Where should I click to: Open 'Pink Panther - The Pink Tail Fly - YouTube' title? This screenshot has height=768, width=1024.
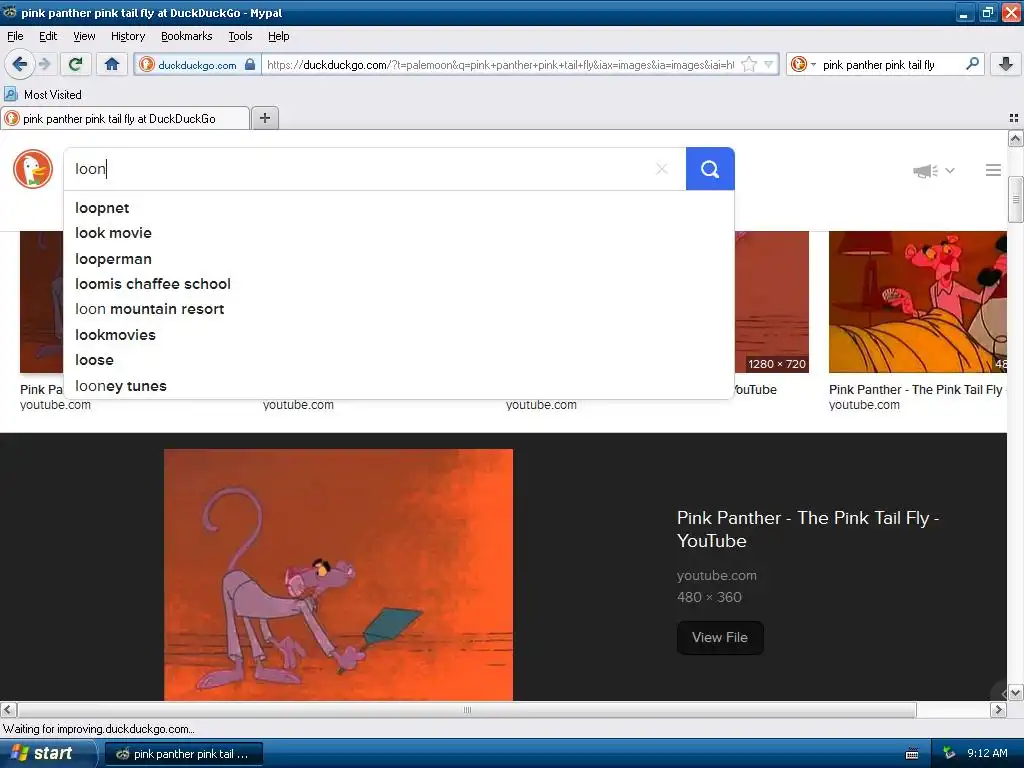click(x=808, y=529)
